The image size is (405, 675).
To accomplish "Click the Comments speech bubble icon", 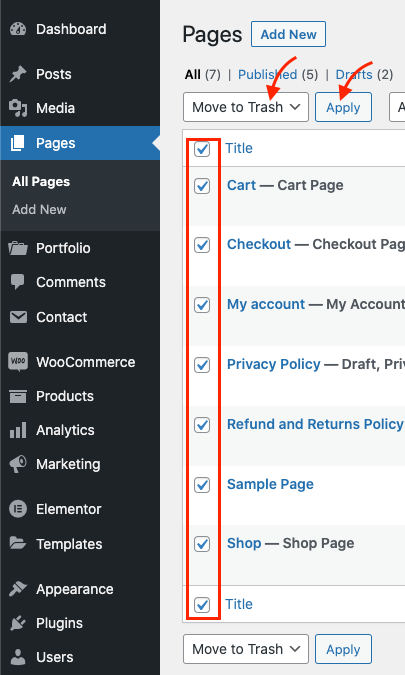I will point(18,282).
